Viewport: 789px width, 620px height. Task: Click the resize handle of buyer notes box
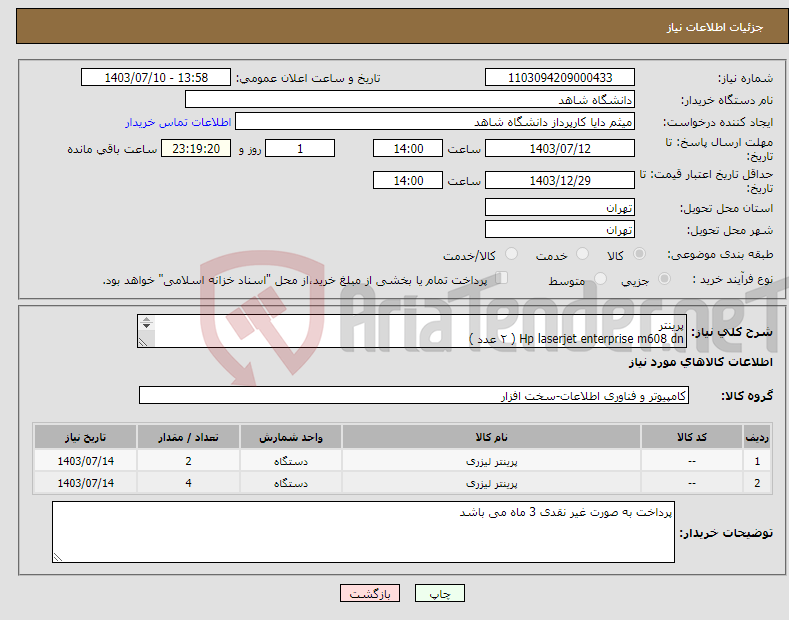58,557
